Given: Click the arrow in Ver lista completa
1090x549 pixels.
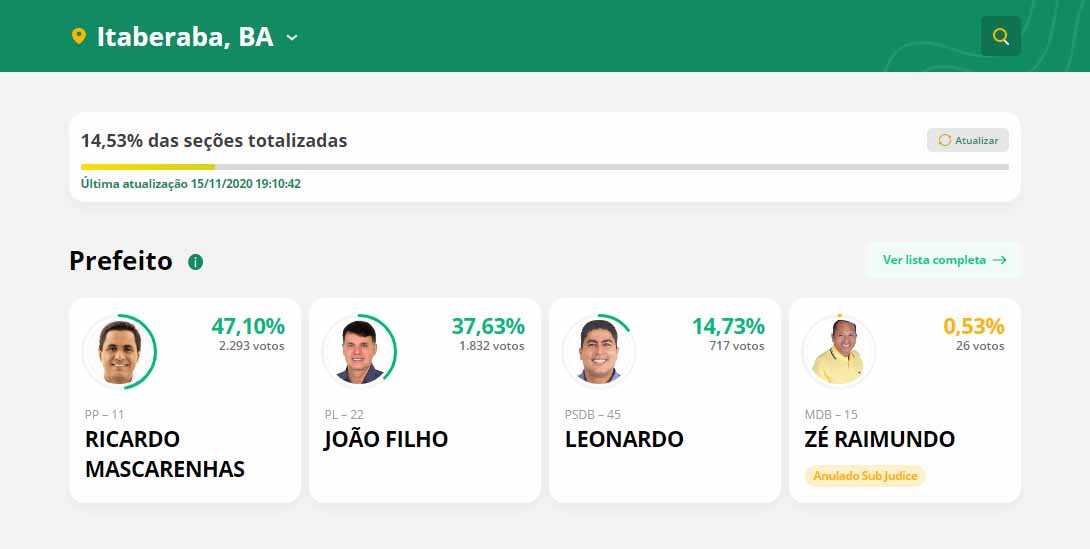Looking at the screenshot, I should (x=999, y=260).
